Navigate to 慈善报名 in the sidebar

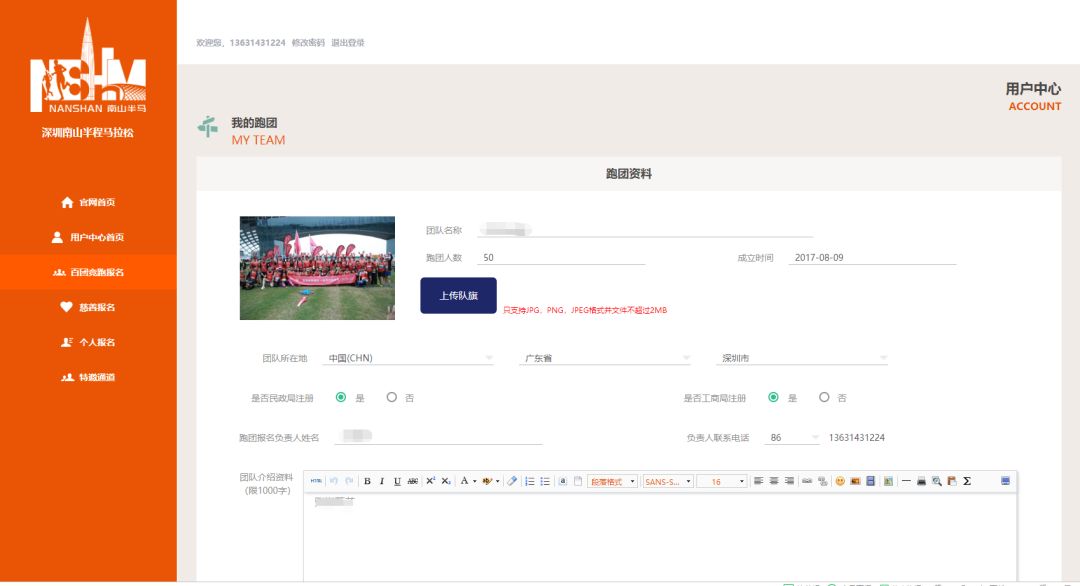point(88,306)
